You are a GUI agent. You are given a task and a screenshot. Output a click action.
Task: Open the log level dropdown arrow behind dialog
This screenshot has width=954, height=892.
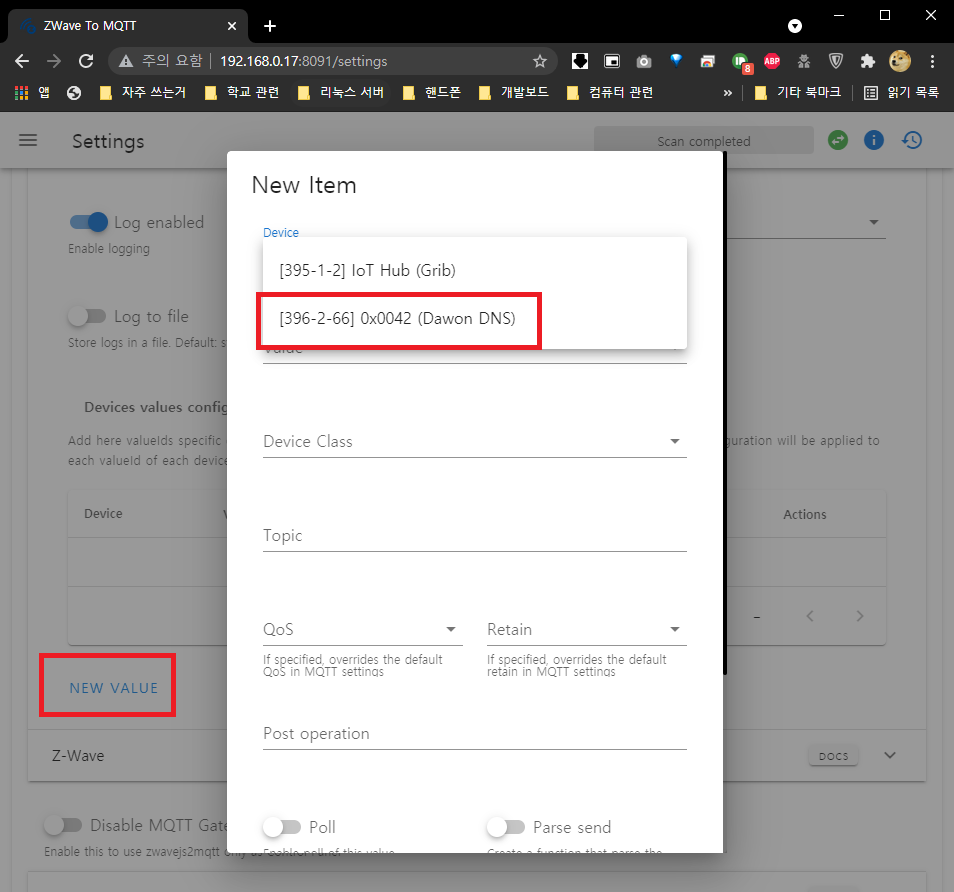874,222
